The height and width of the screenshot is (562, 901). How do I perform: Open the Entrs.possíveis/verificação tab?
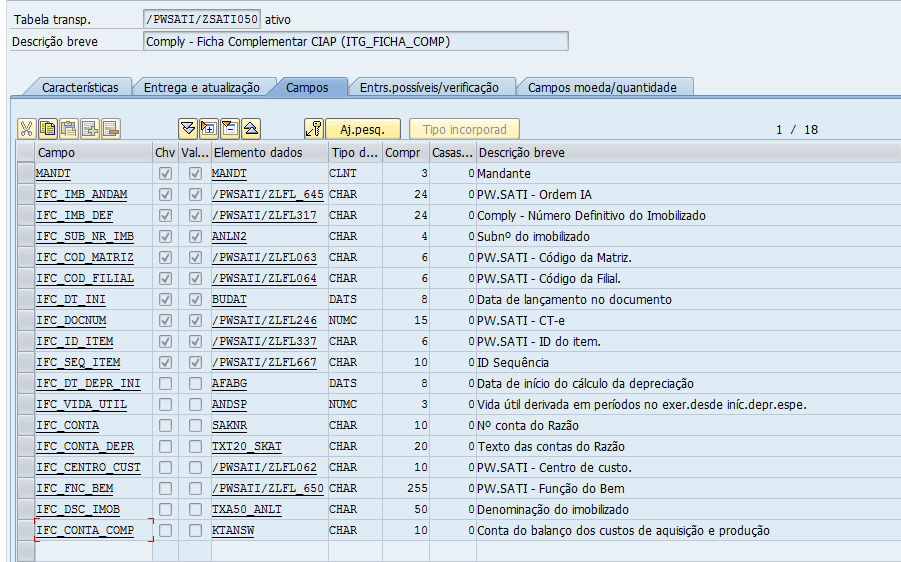429,88
